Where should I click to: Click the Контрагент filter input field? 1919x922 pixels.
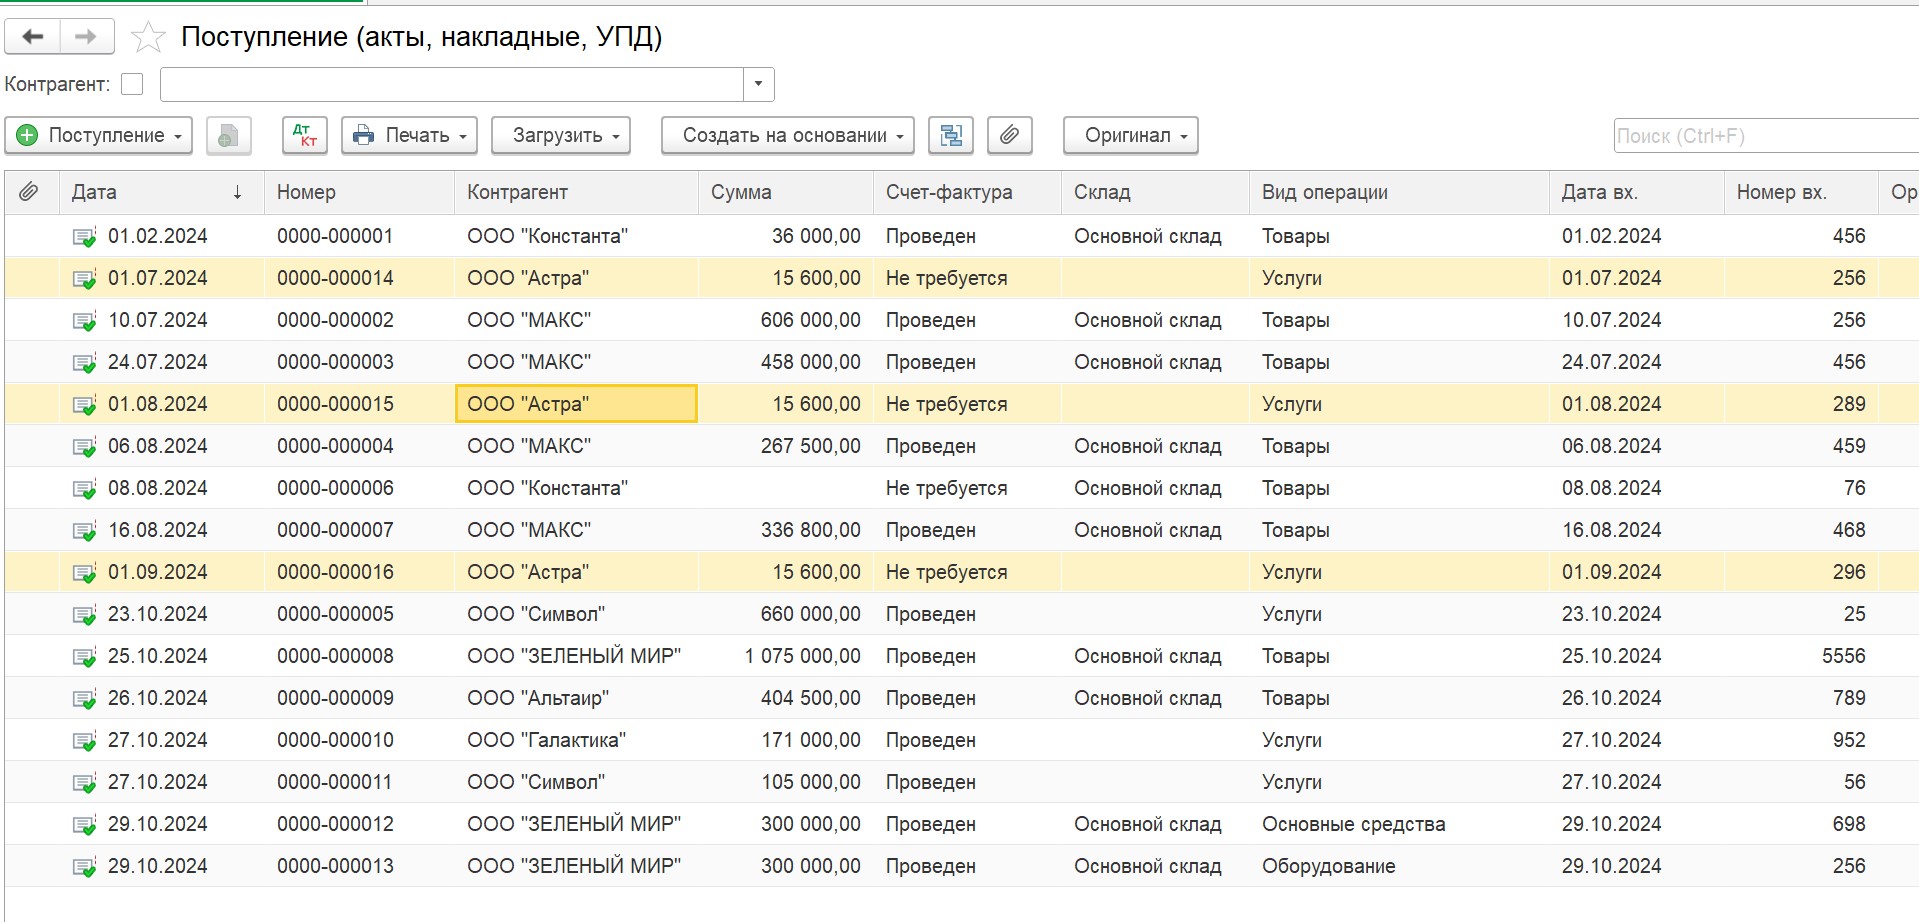(452, 84)
